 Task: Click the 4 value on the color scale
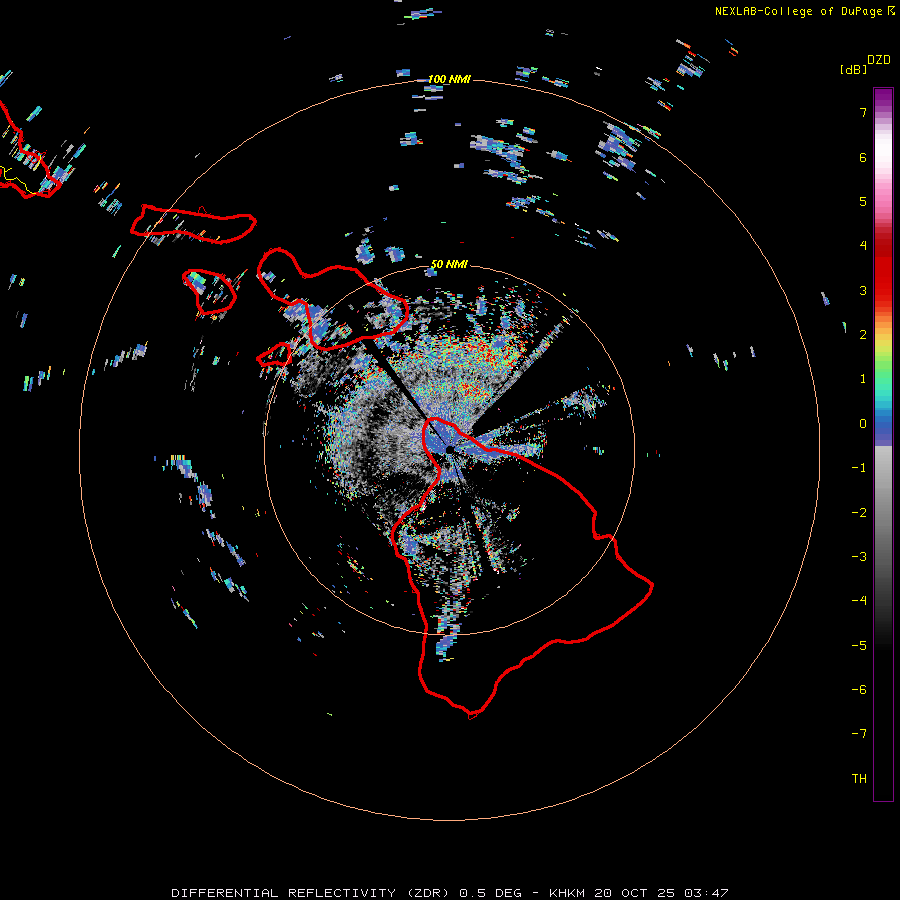tap(863, 246)
